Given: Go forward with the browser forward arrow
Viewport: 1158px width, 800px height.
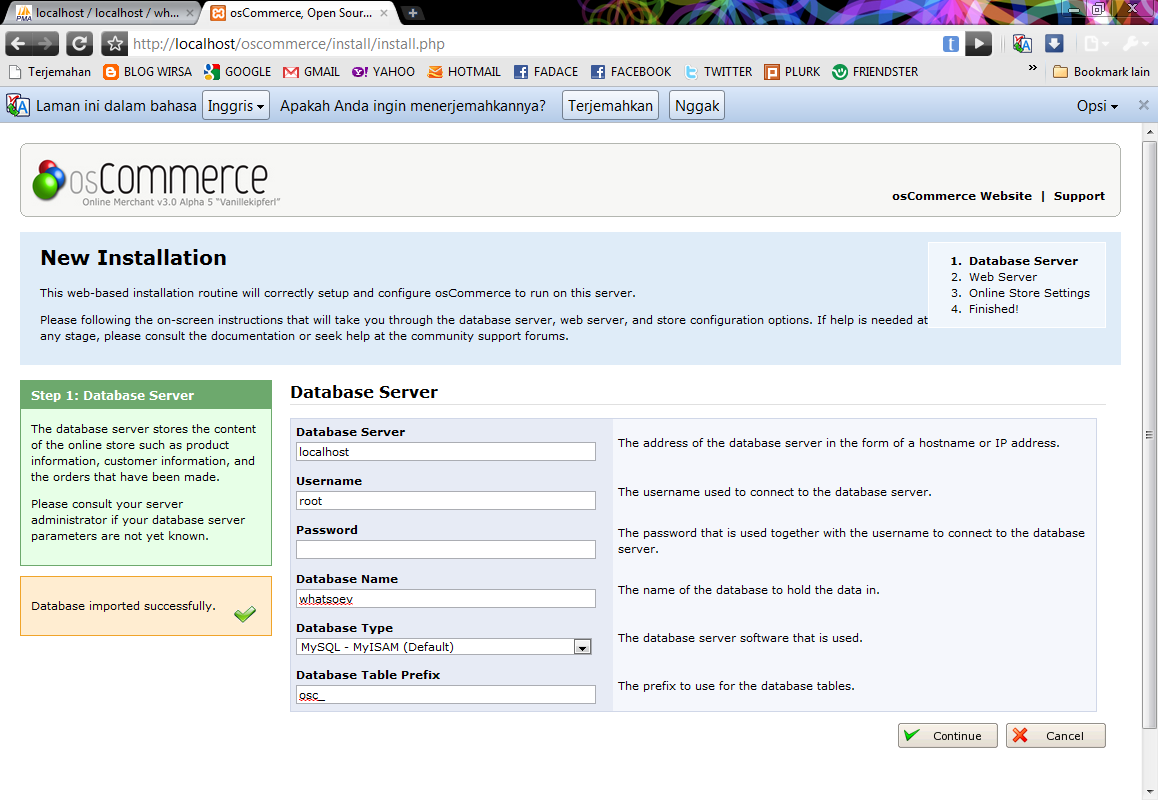Looking at the screenshot, I should click(46, 44).
